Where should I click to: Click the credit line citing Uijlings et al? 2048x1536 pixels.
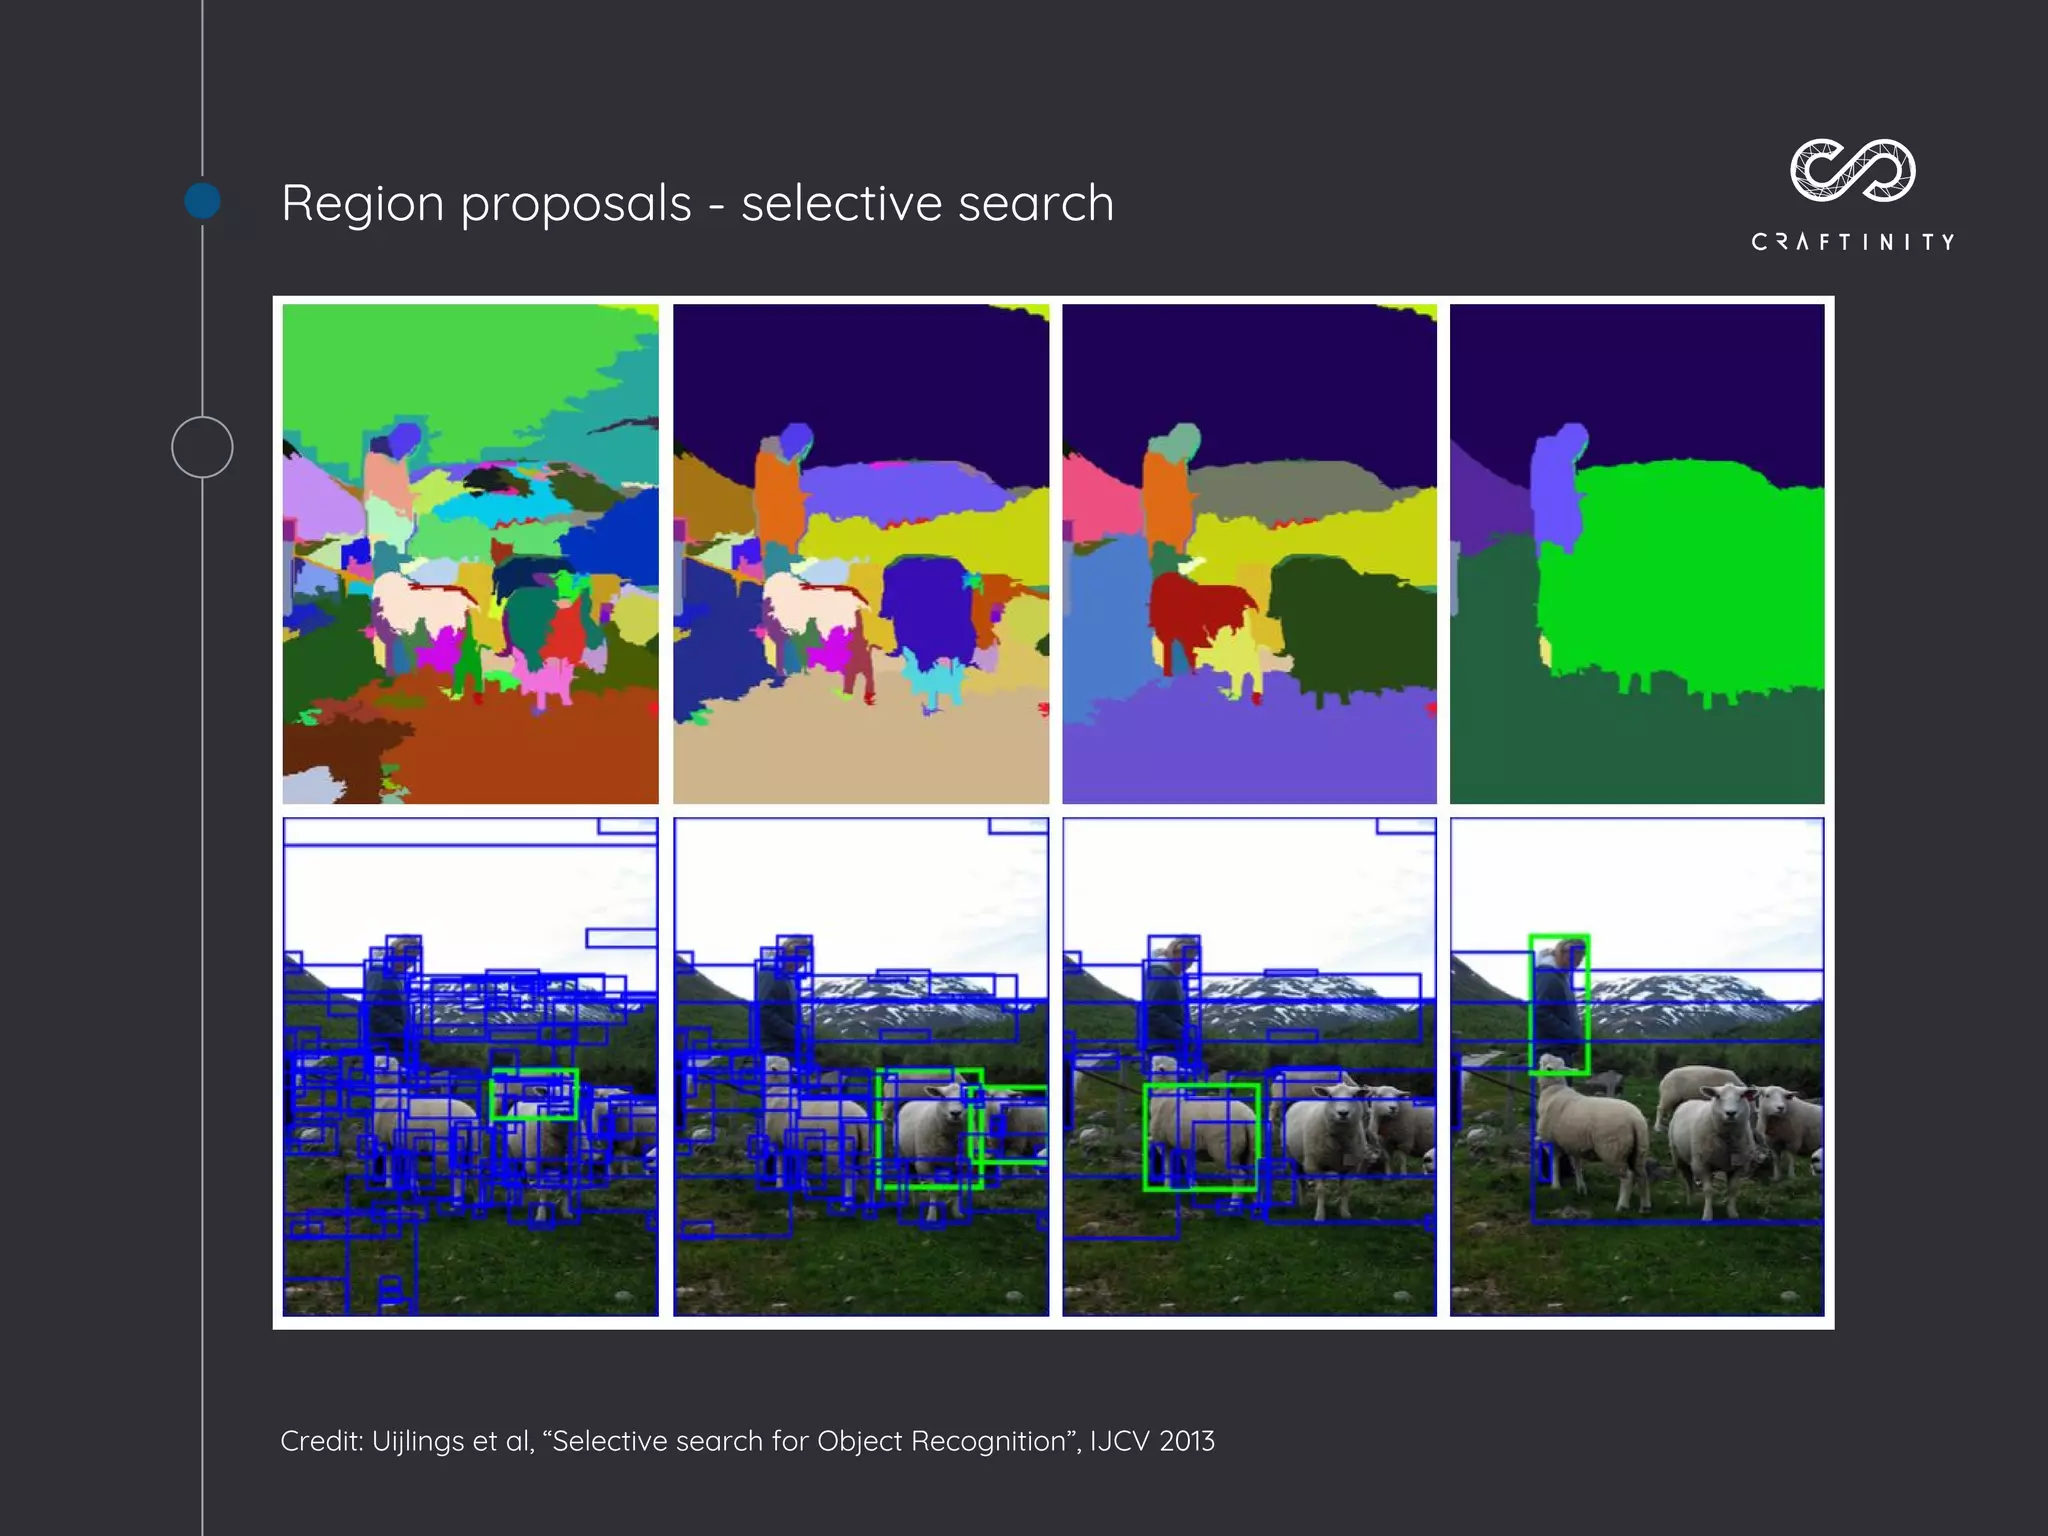pyautogui.click(x=747, y=1441)
